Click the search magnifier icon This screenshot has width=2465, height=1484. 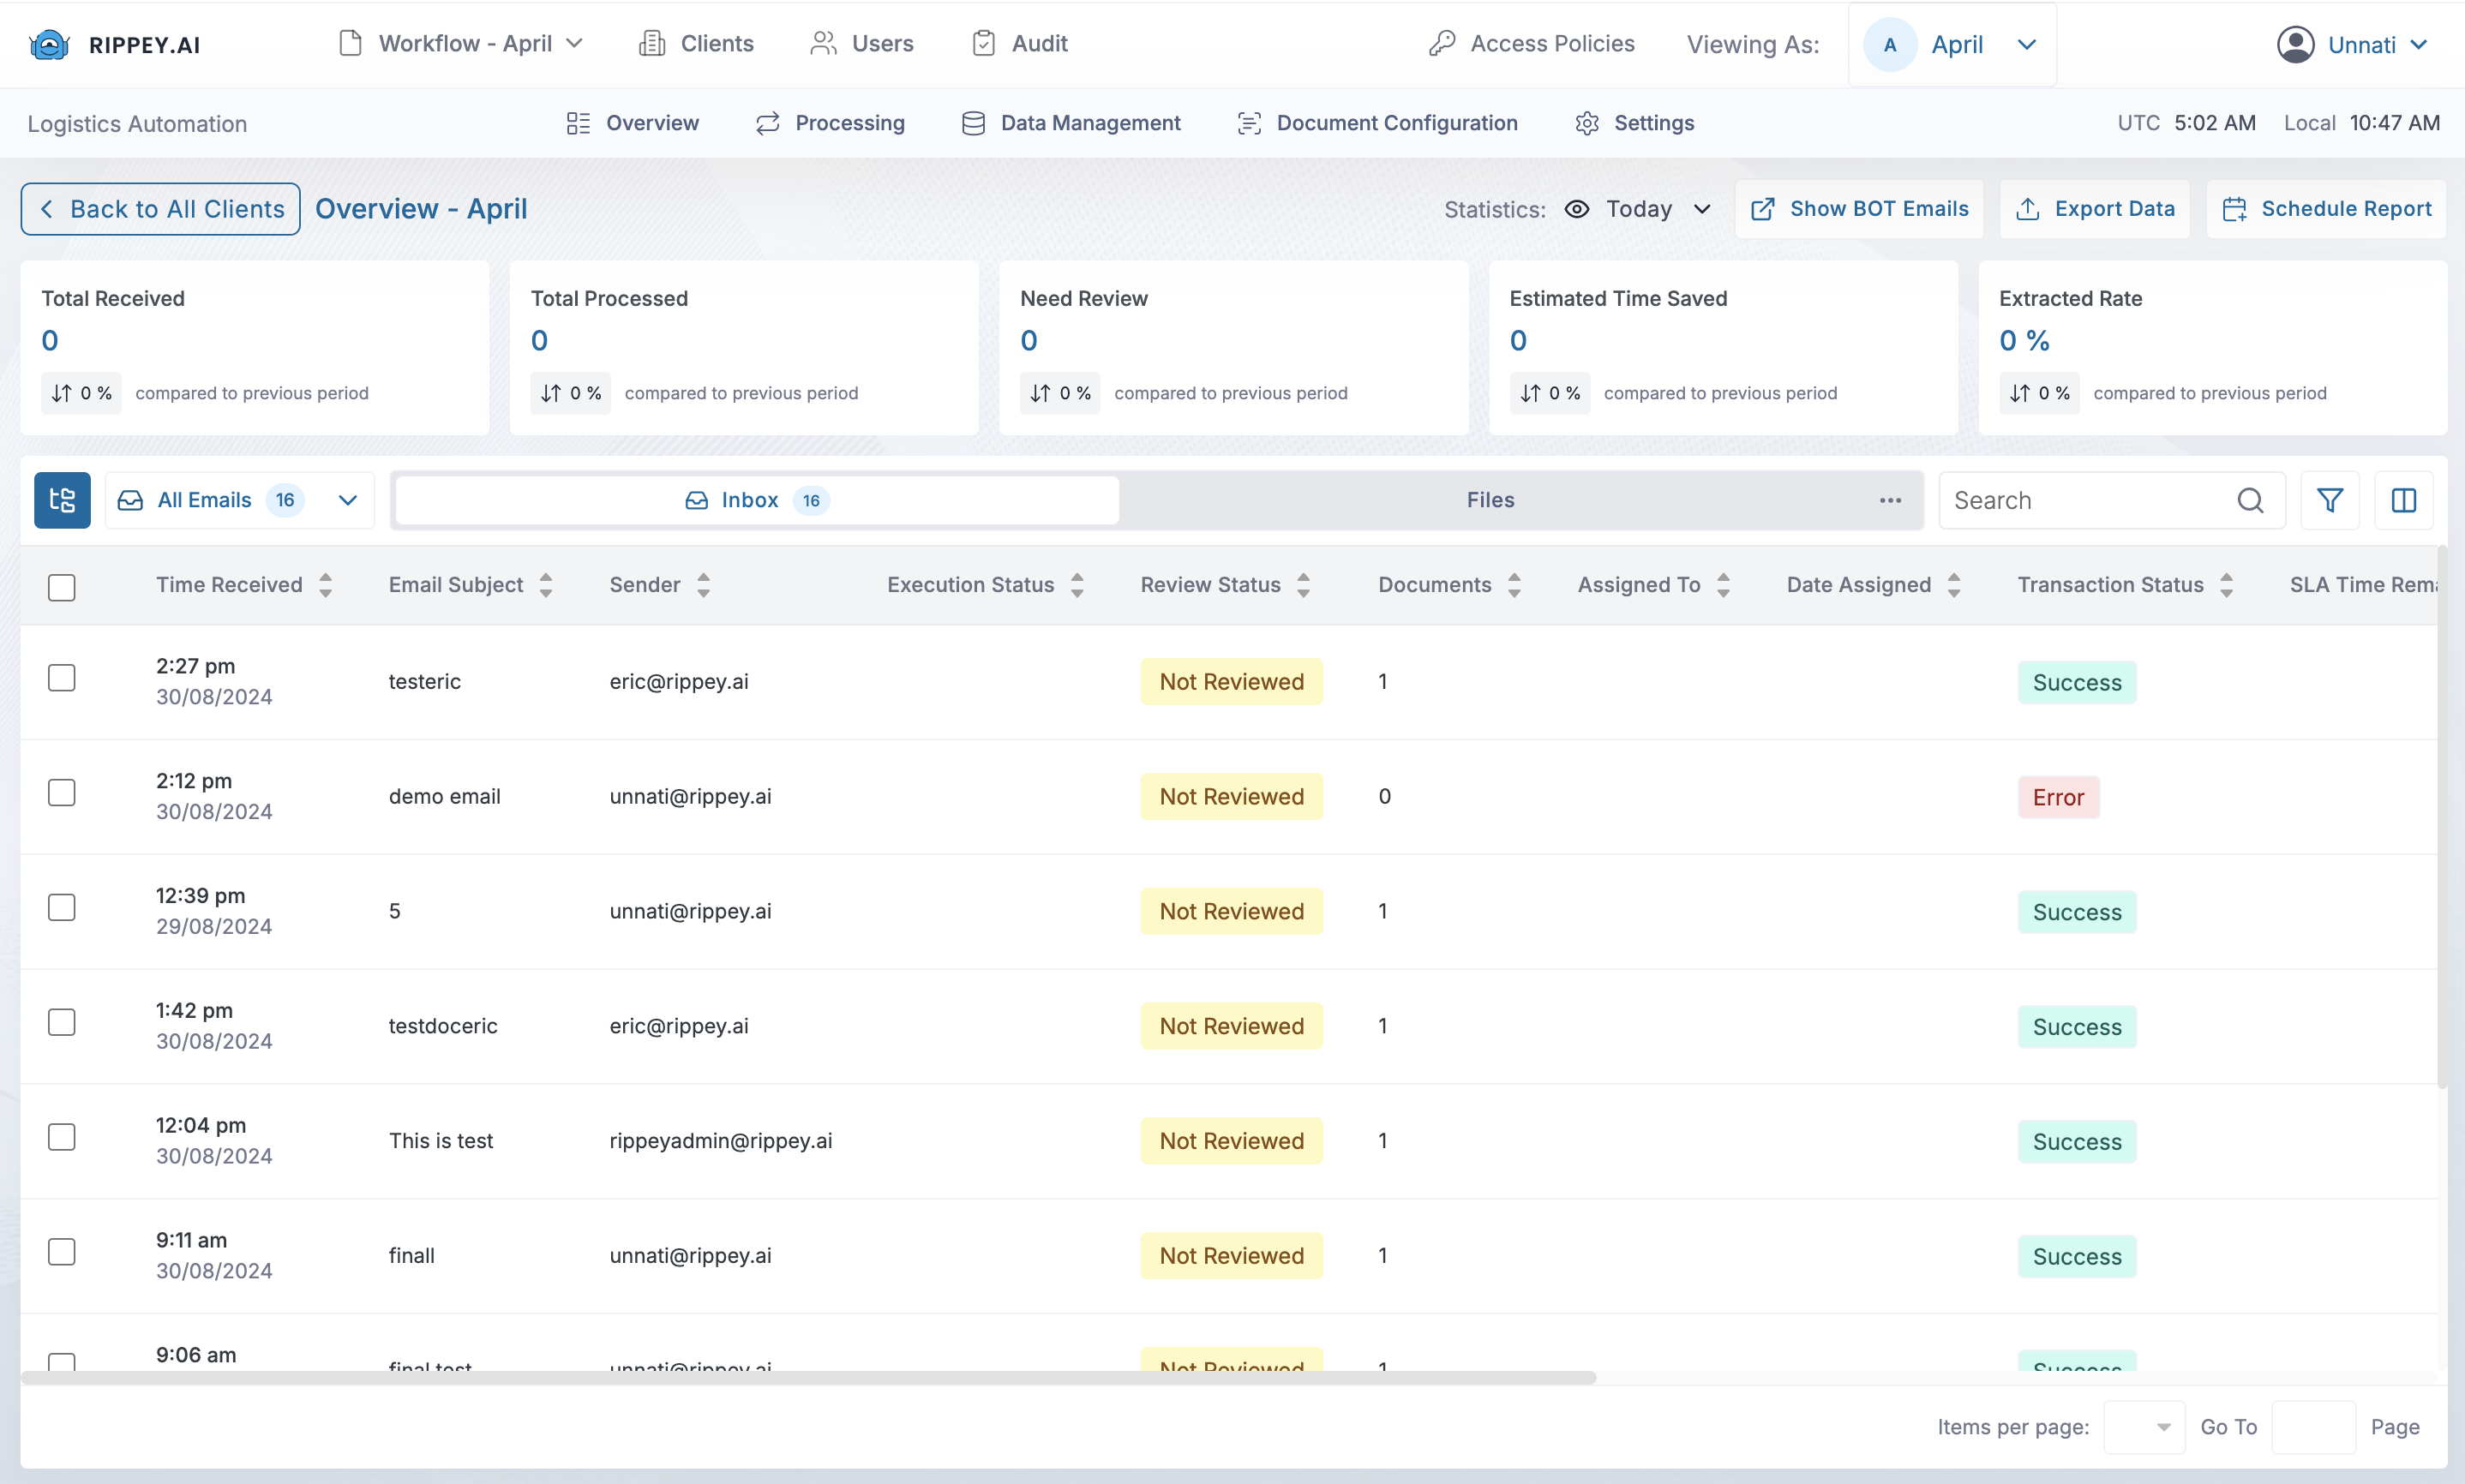pos(2250,500)
